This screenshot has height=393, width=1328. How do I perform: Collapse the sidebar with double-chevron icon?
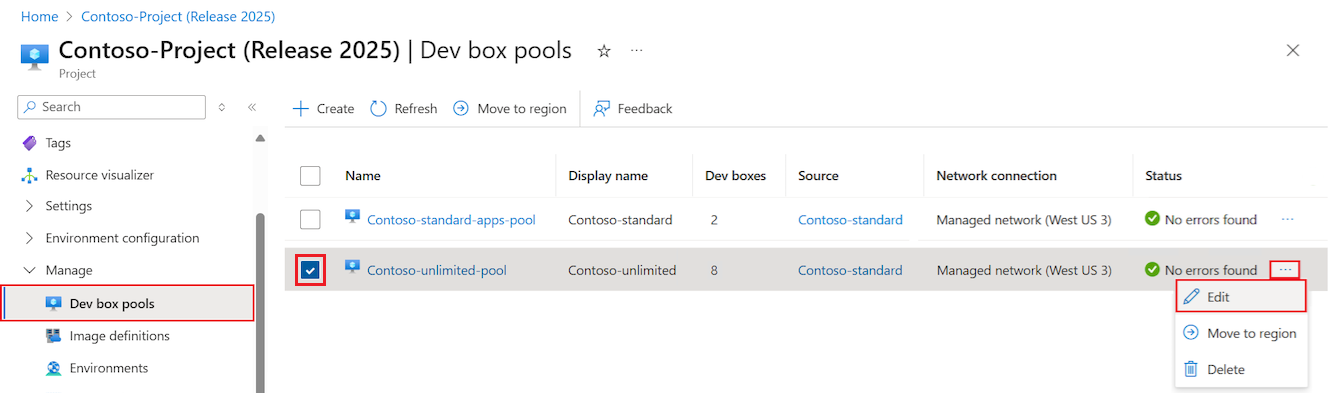tap(252, 107)
